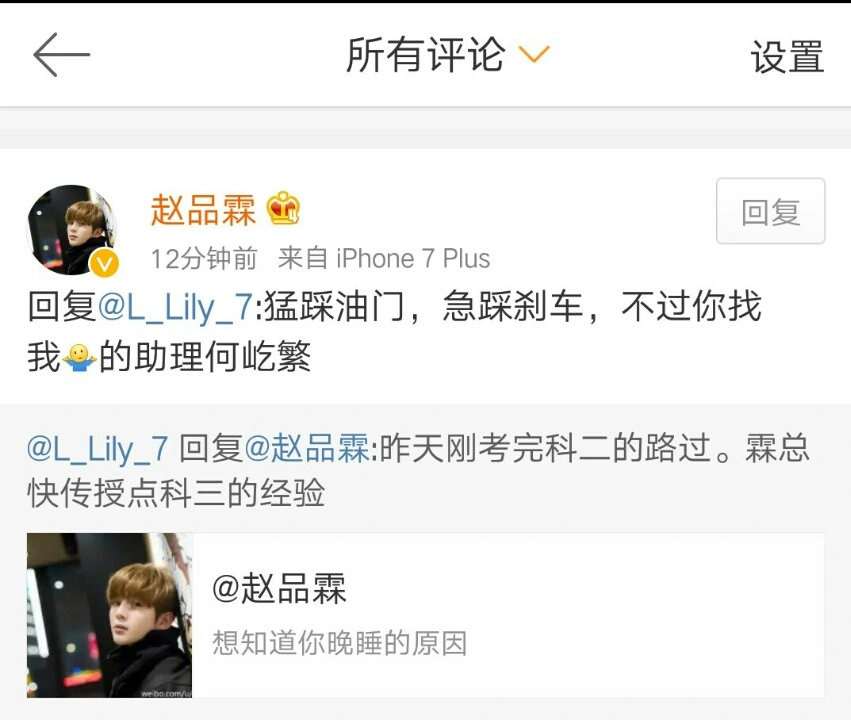Open 赵品霖's round profile avatar
851x720 pixels.
72,230
